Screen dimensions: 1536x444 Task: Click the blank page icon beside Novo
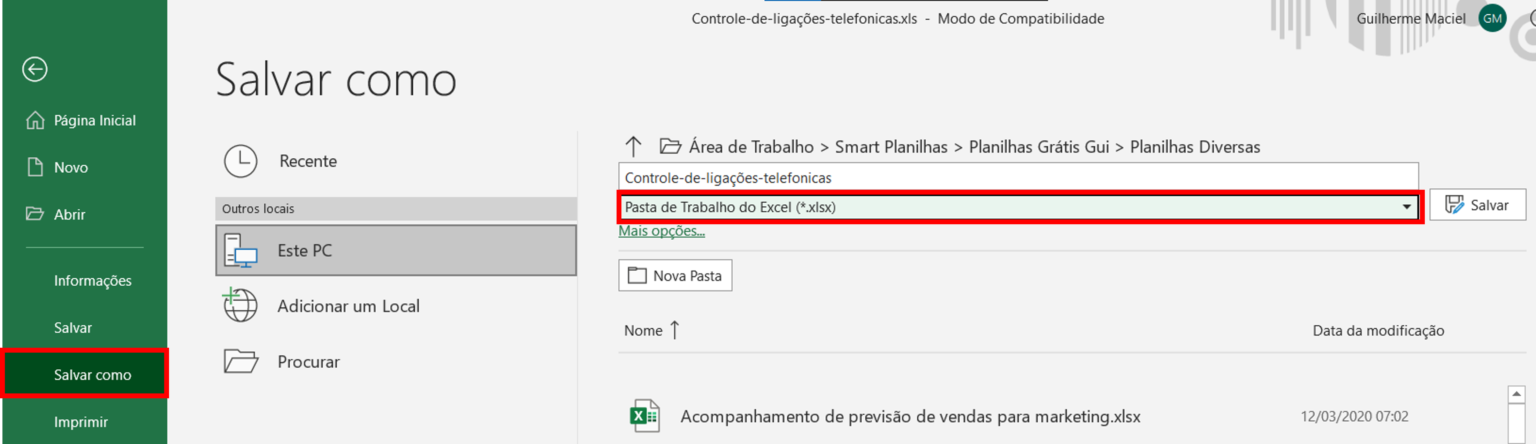click(x=35, y=167)
